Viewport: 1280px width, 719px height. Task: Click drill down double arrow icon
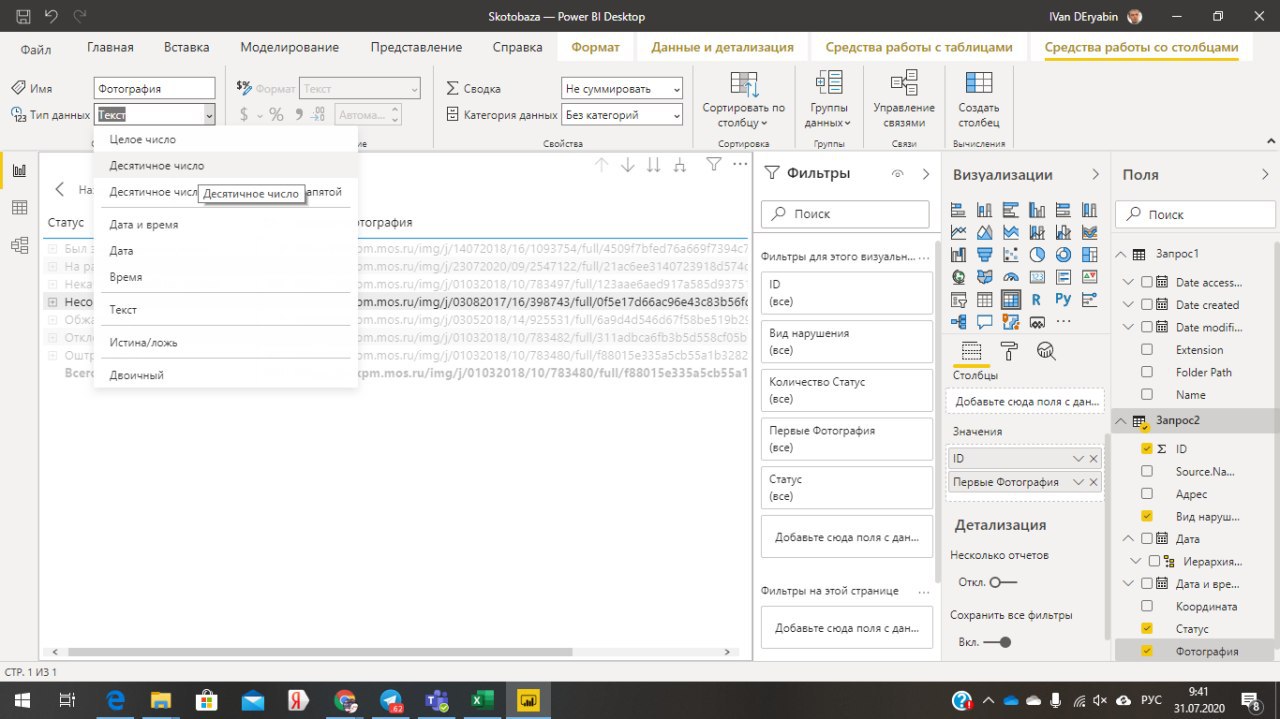click(653, 165)
